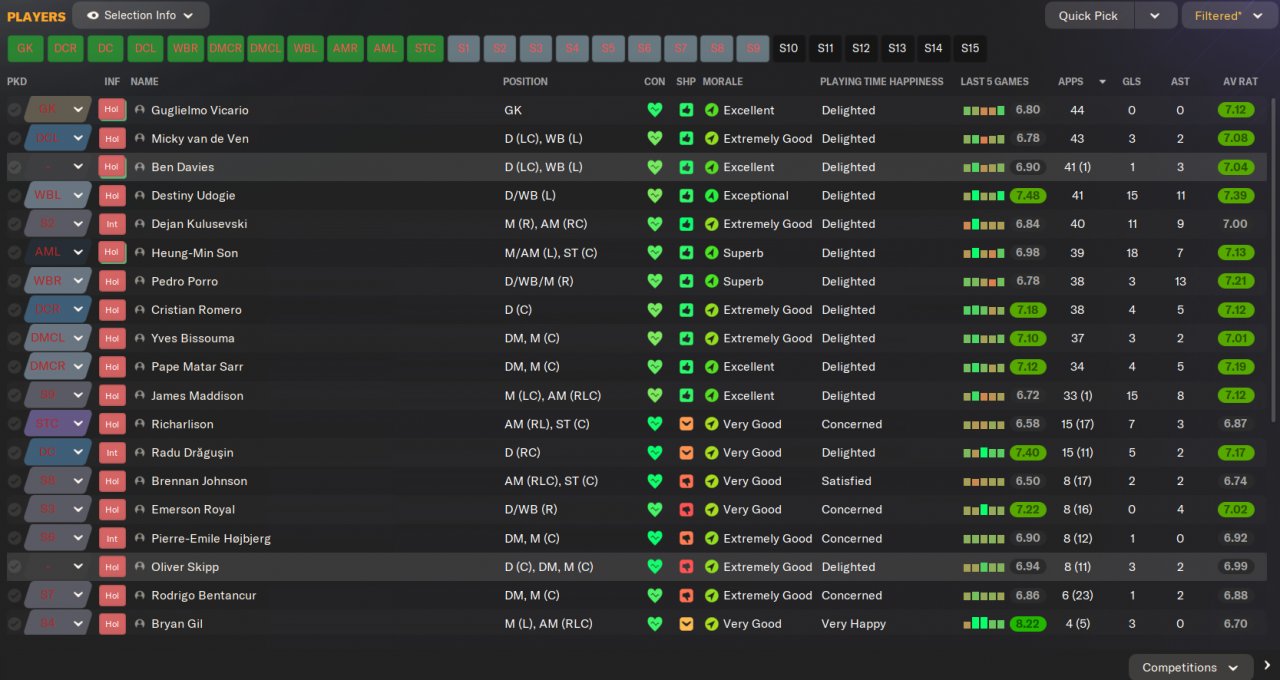Click Guglielmo Vicario's condition heart icon

click(655, 110)
